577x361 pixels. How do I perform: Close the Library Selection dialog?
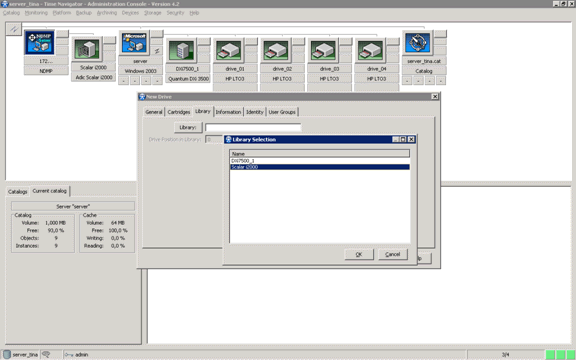[411, 139]
